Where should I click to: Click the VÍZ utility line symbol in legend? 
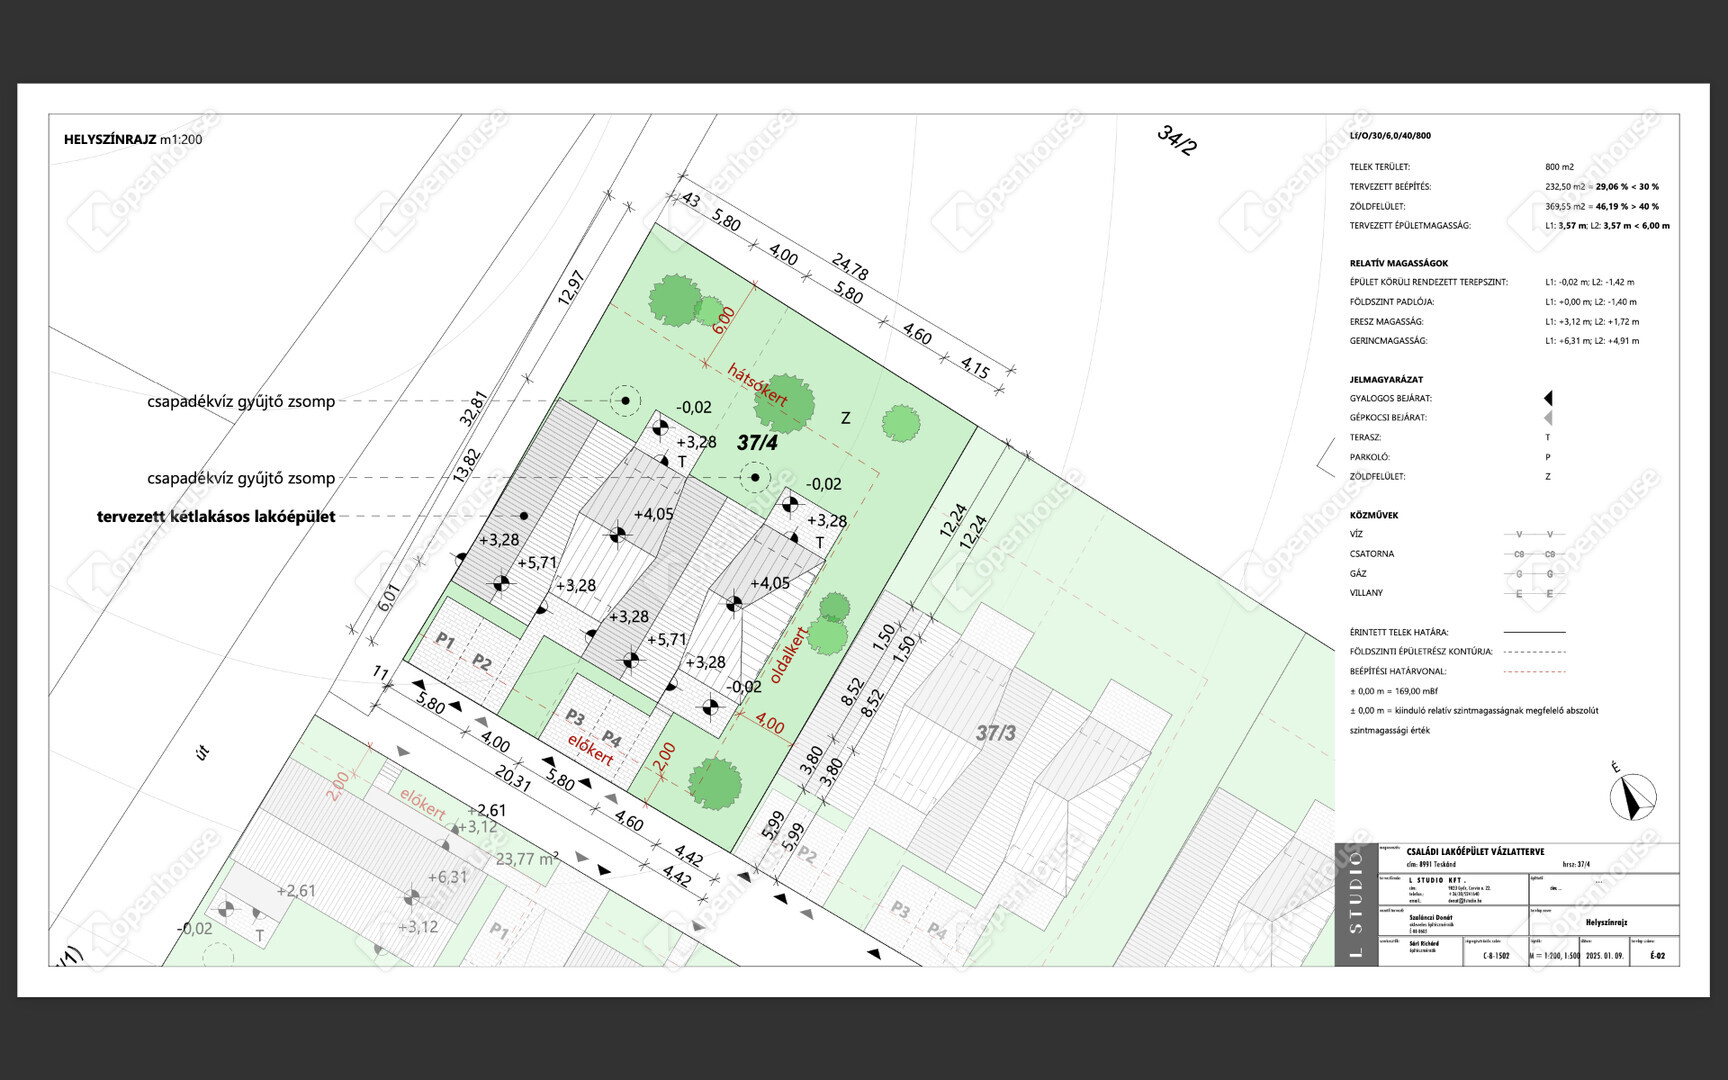[1534, 535]
